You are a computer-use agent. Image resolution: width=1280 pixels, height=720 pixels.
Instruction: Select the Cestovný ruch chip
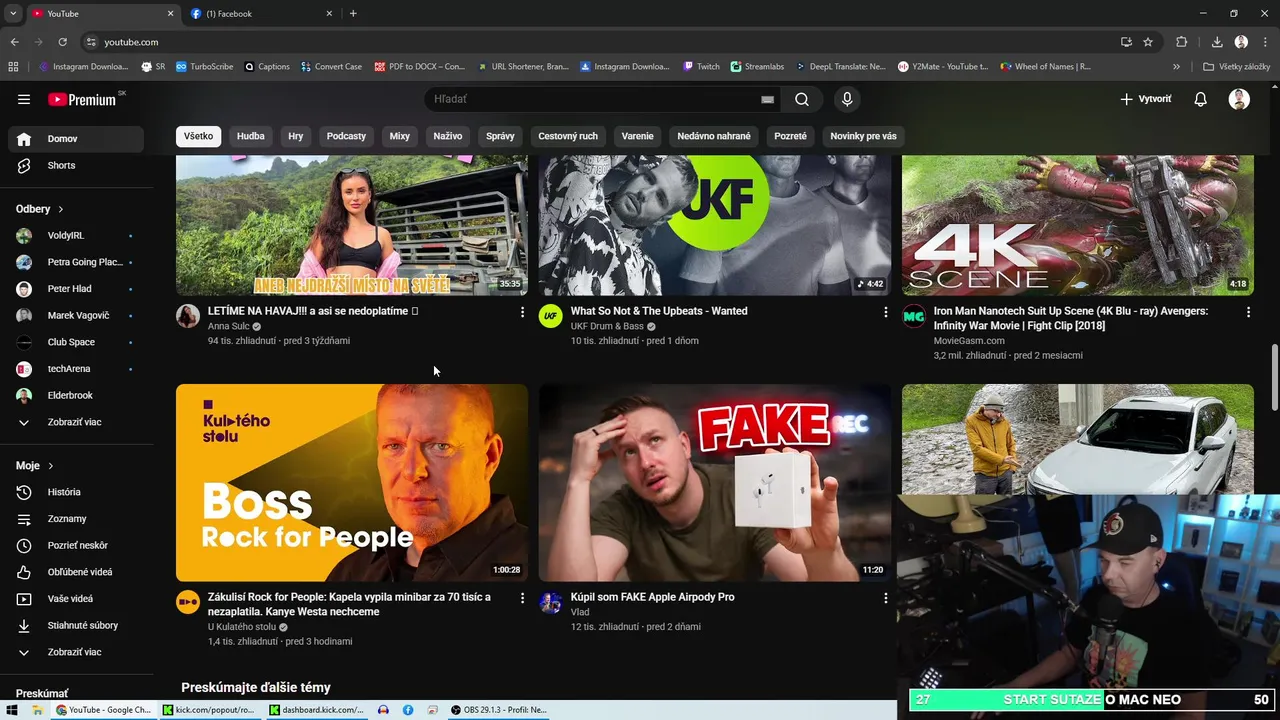click(x=568, y=136)
